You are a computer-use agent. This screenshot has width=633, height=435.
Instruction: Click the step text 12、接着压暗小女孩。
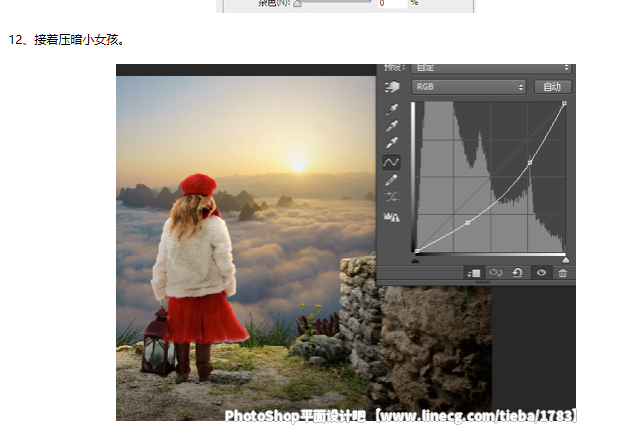[x=67, y=40]
